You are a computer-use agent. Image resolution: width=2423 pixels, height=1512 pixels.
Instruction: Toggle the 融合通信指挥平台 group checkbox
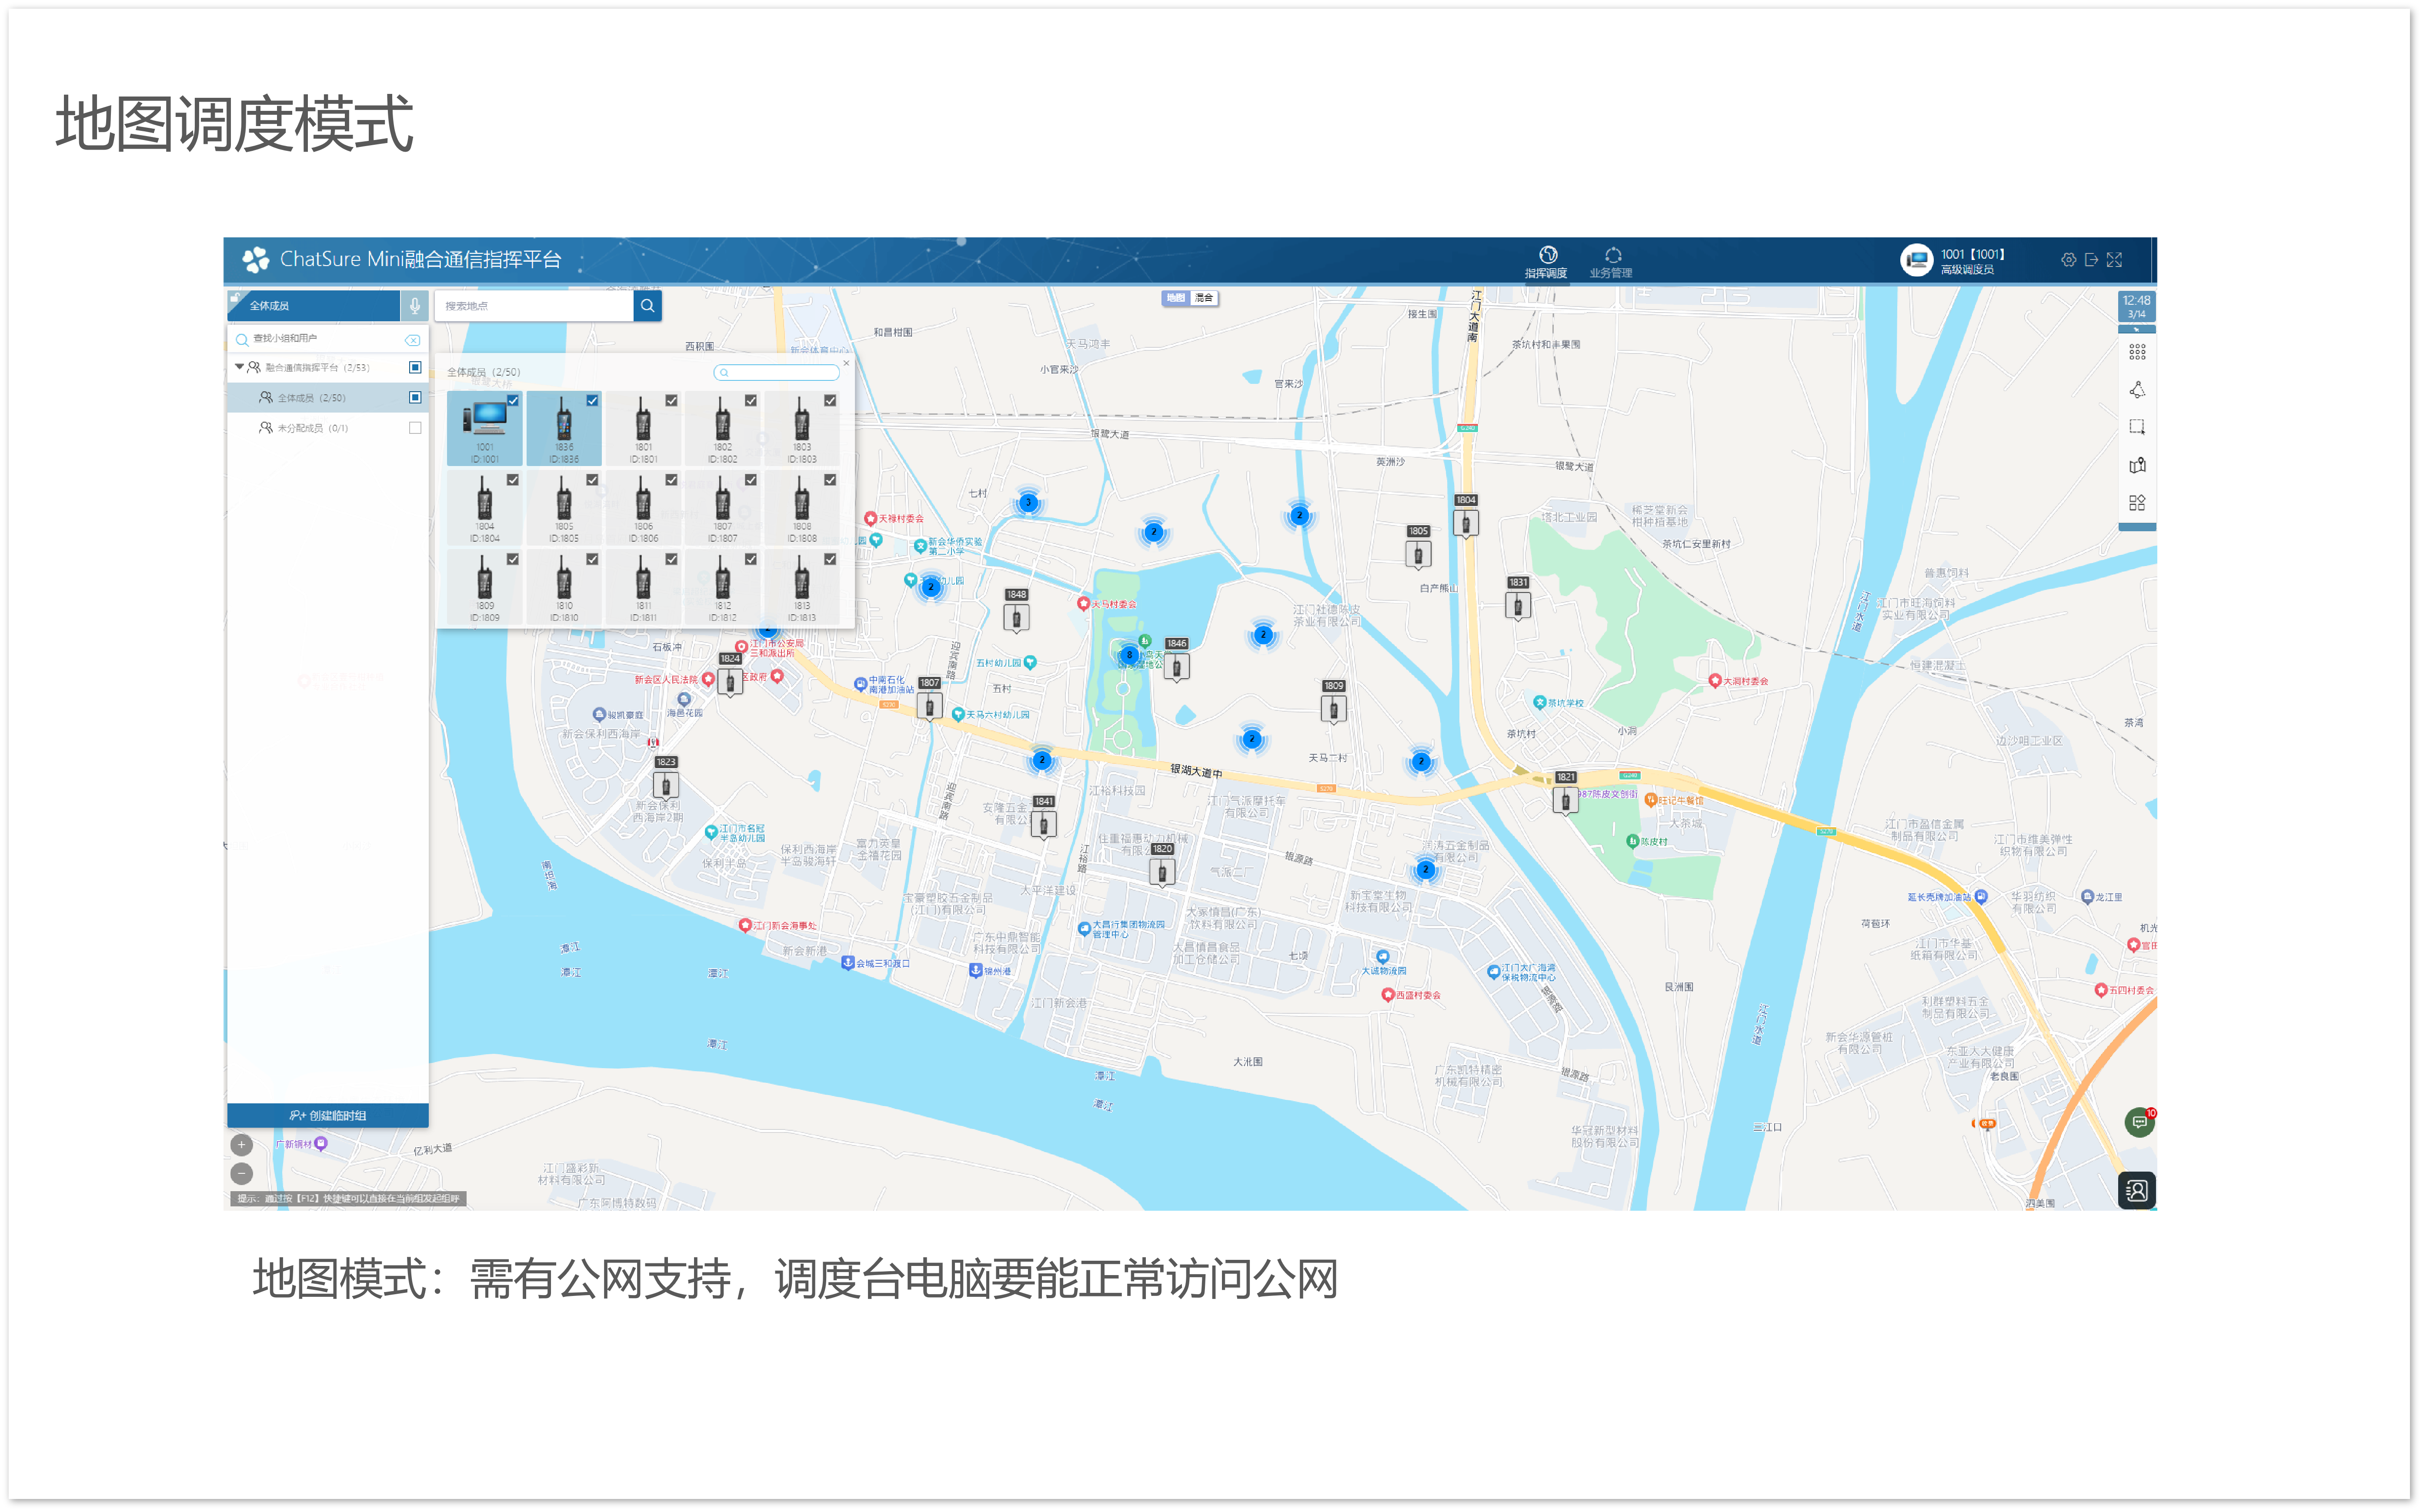[x=415, y=367]
